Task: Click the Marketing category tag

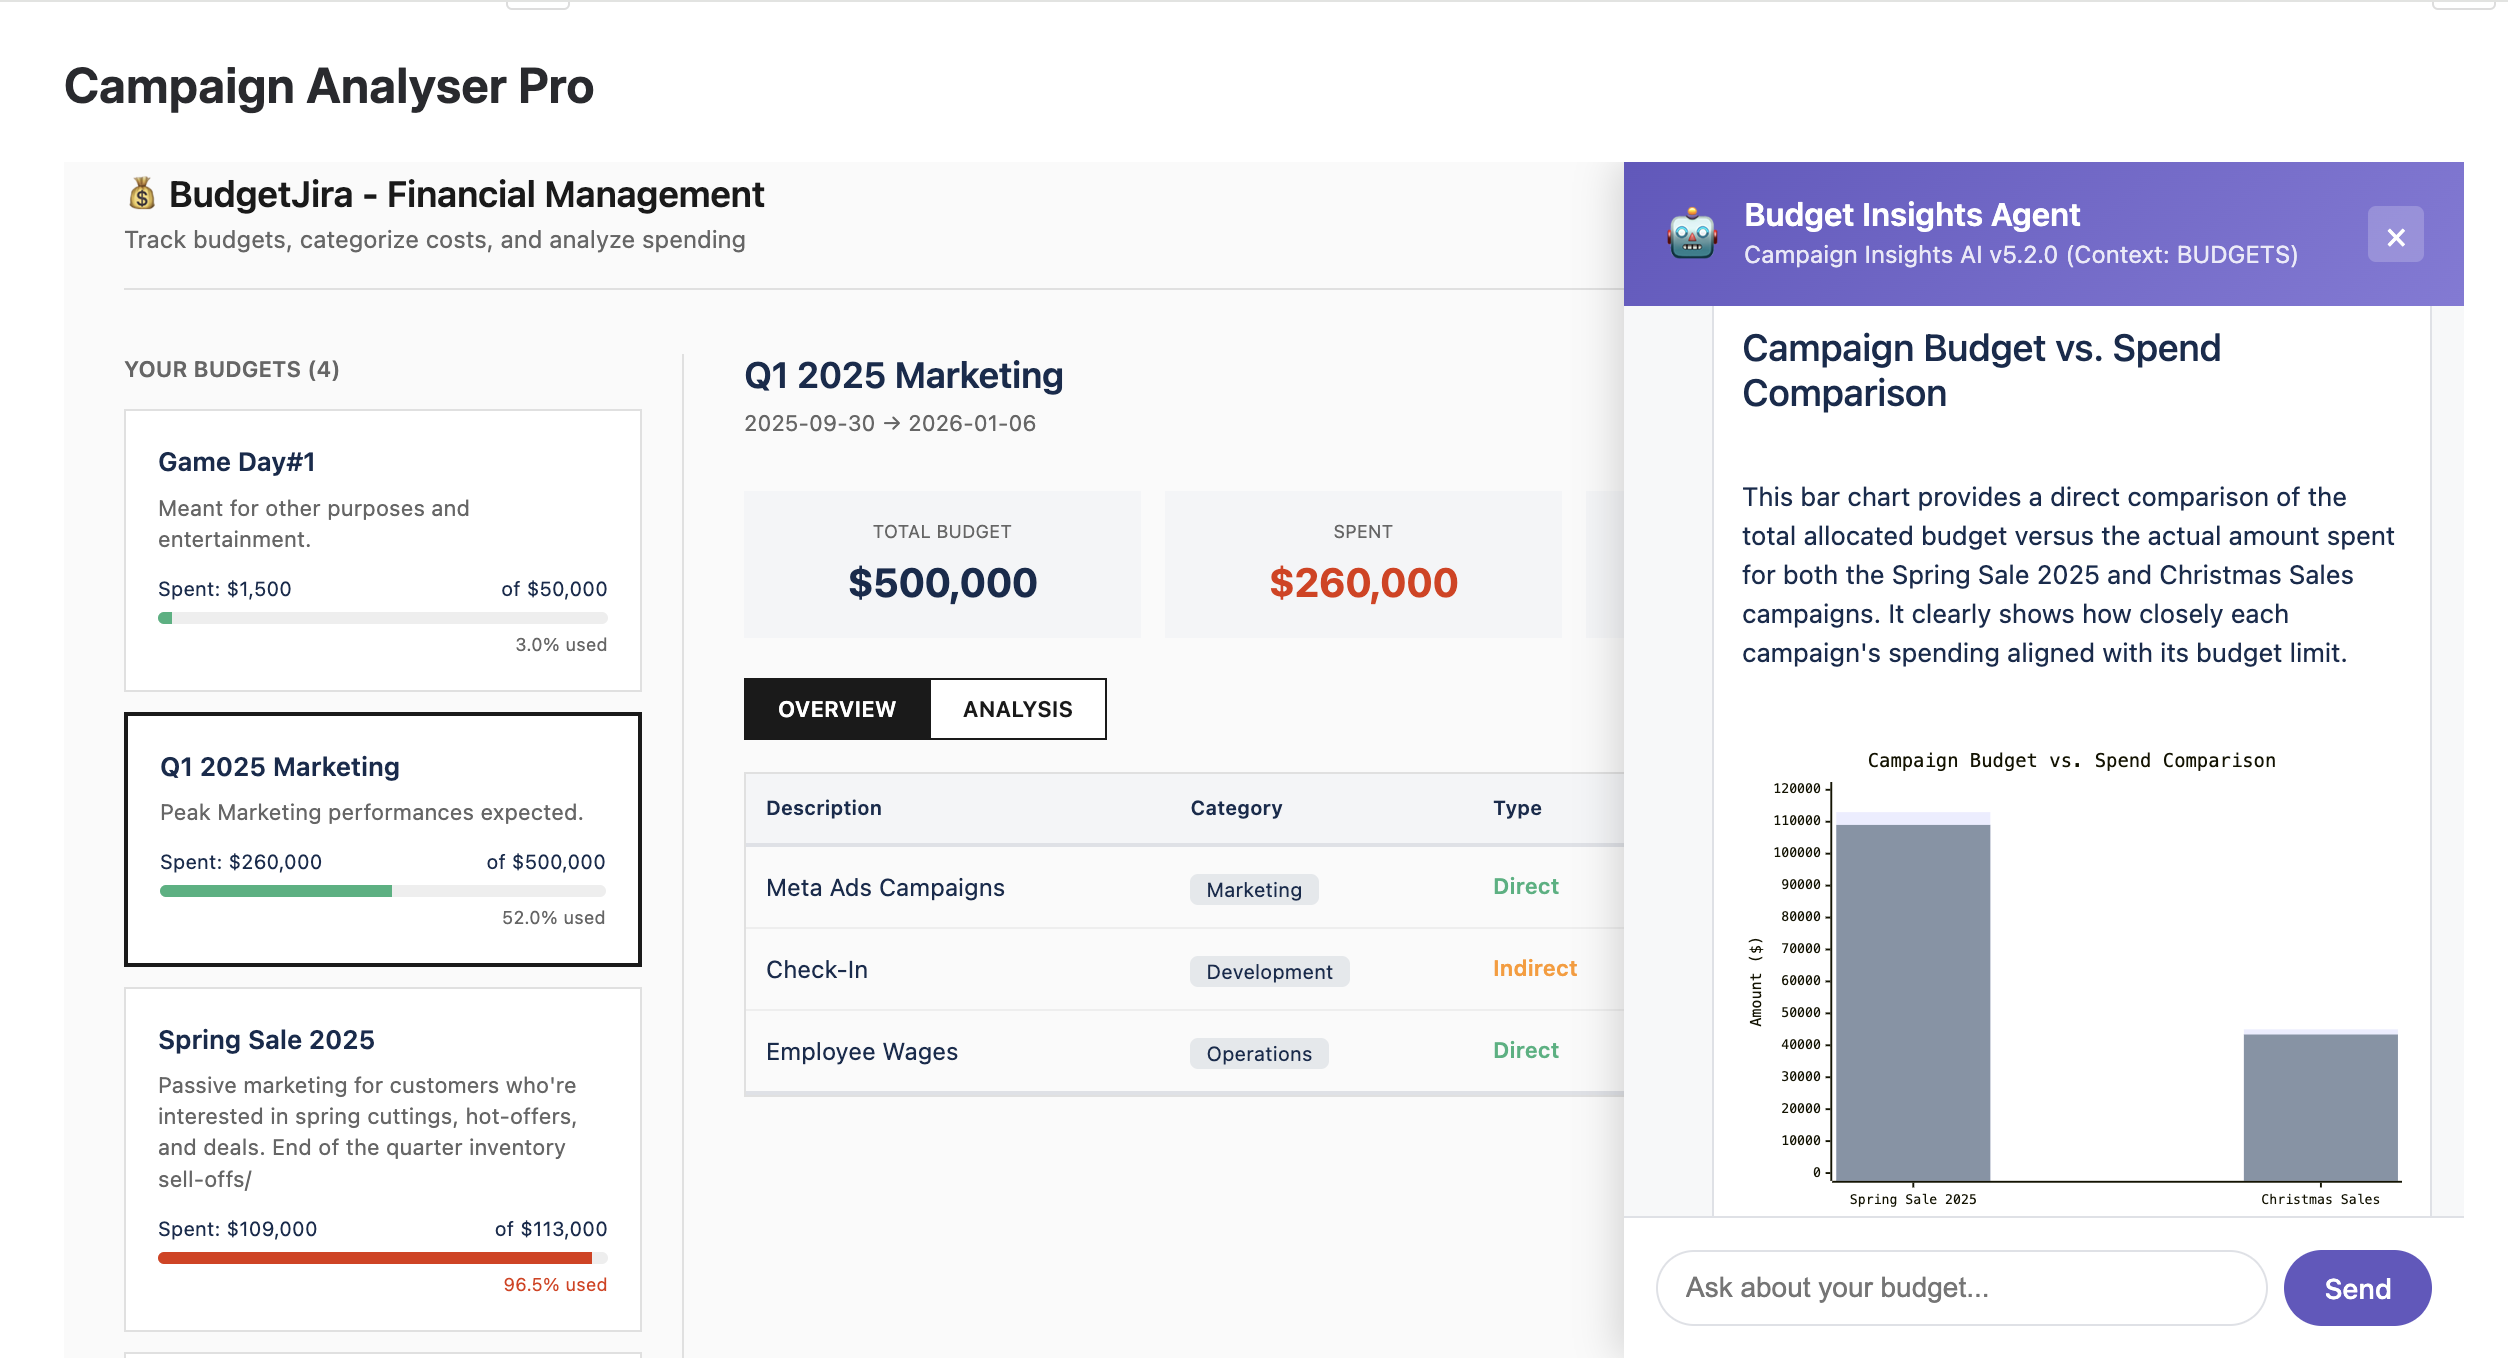Action: coord(1253,890)
